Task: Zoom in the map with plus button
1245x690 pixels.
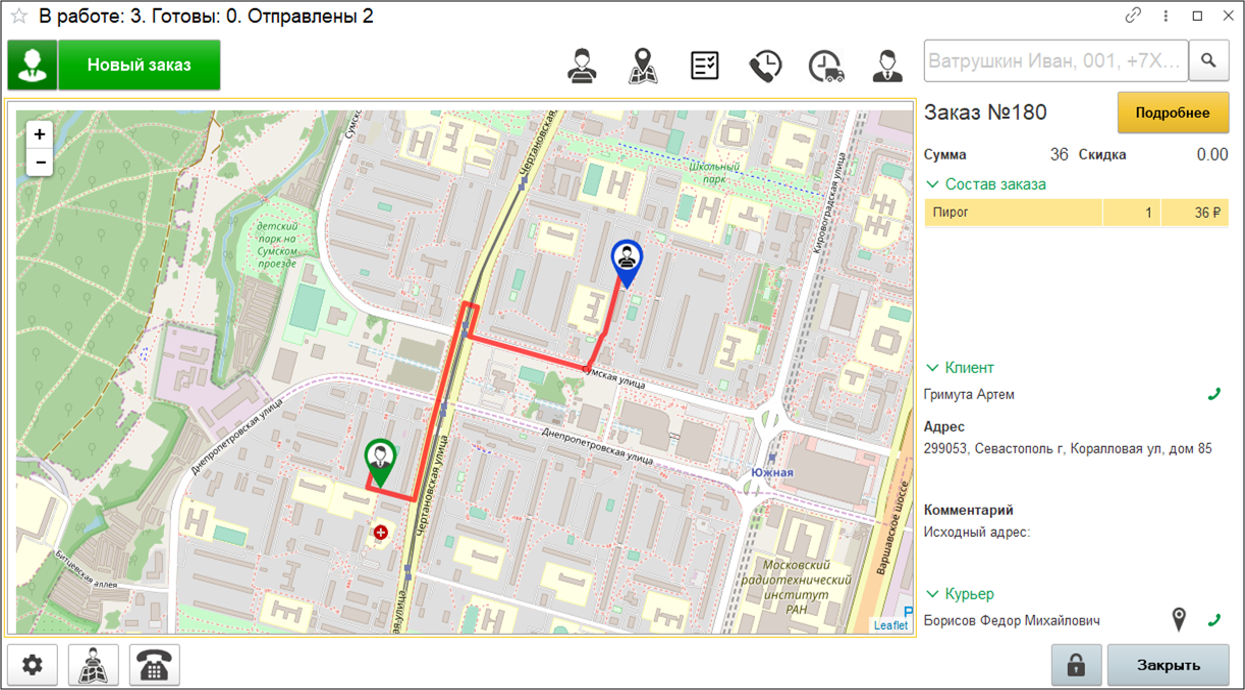Action: pos(40,134)
